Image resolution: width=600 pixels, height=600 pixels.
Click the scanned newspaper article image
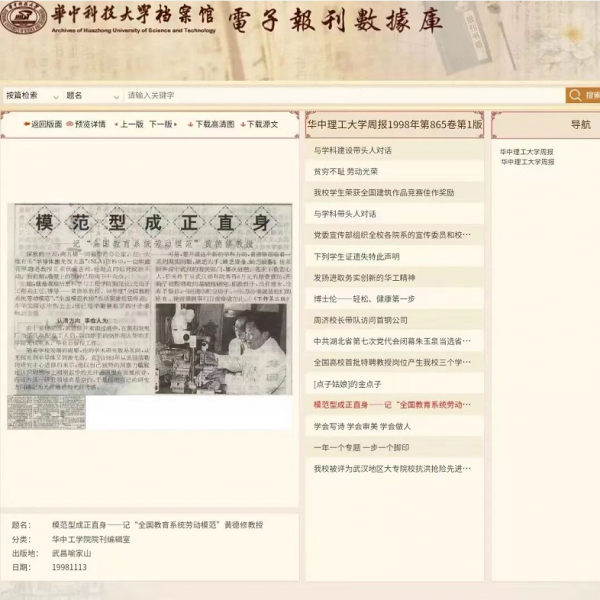click(x=150, y=300)
